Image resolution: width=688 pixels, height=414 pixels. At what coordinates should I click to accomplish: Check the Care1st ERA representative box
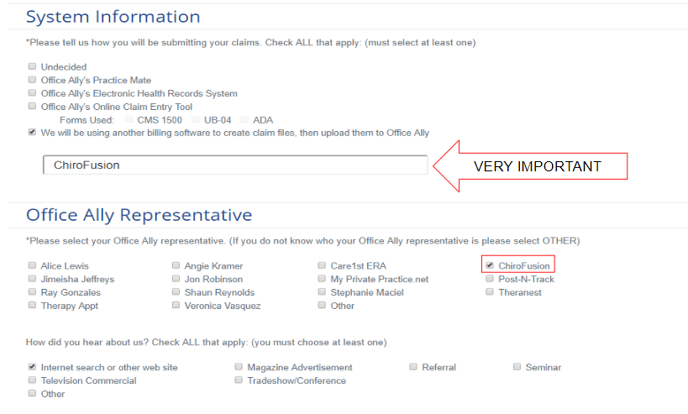322,265
